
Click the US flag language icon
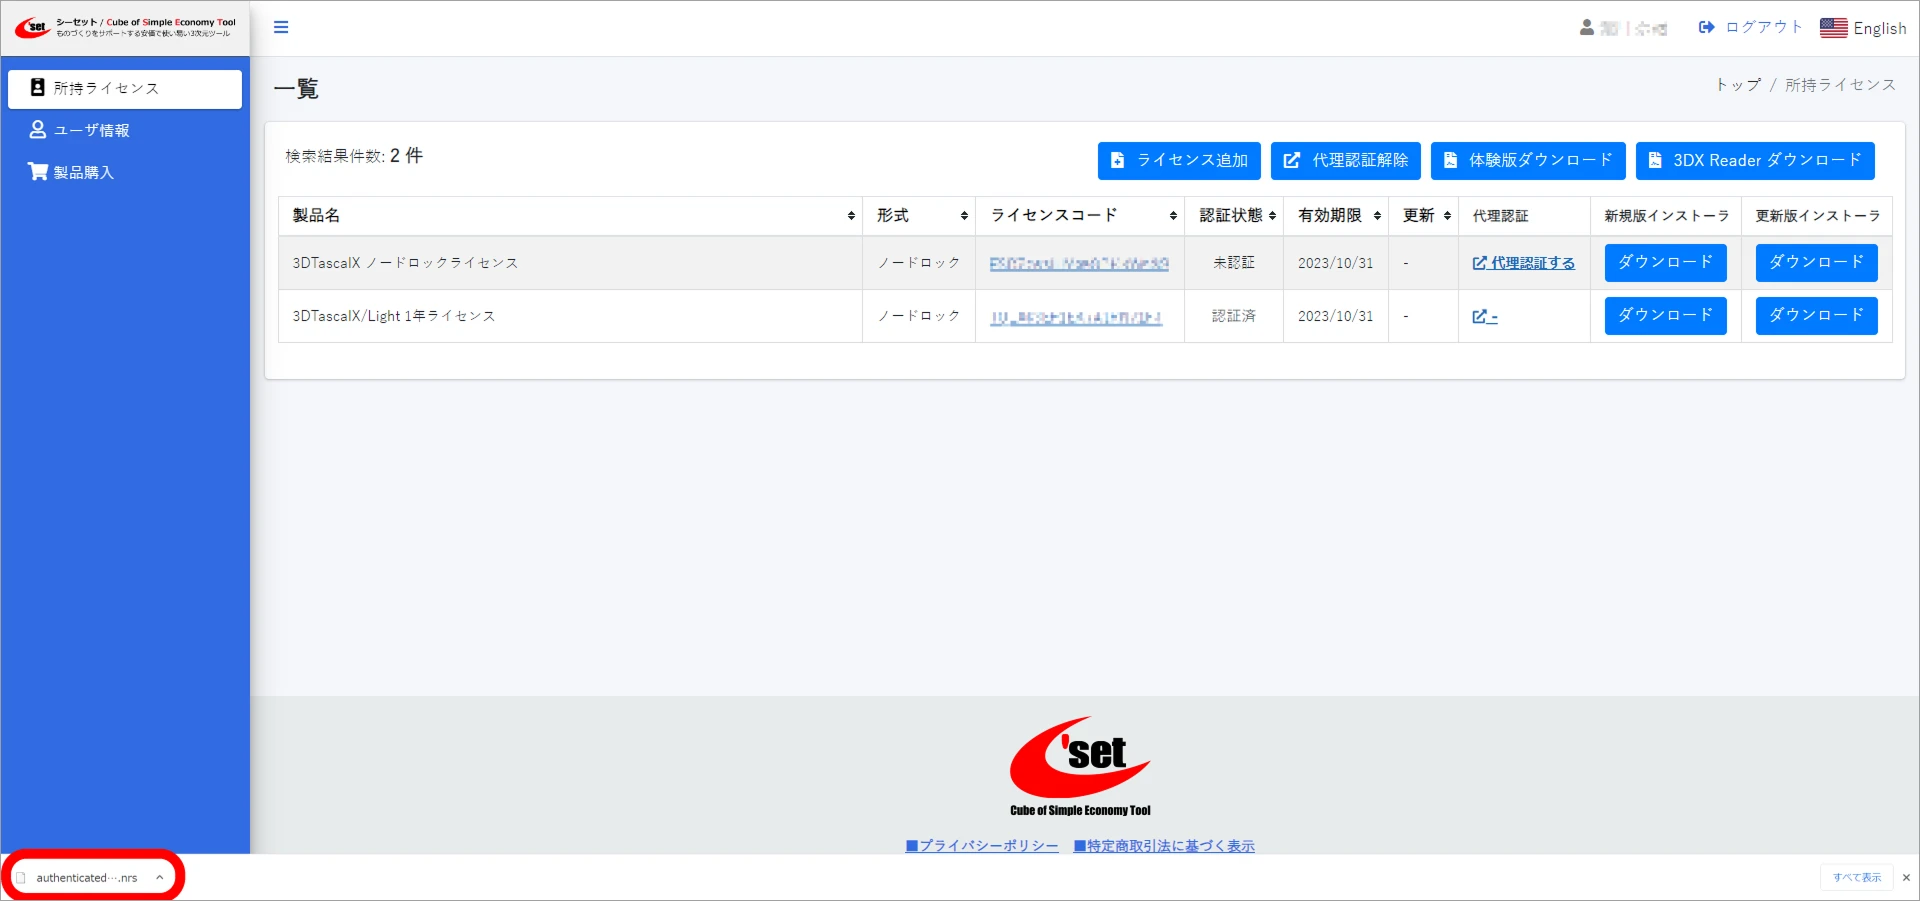point(1833,28)
